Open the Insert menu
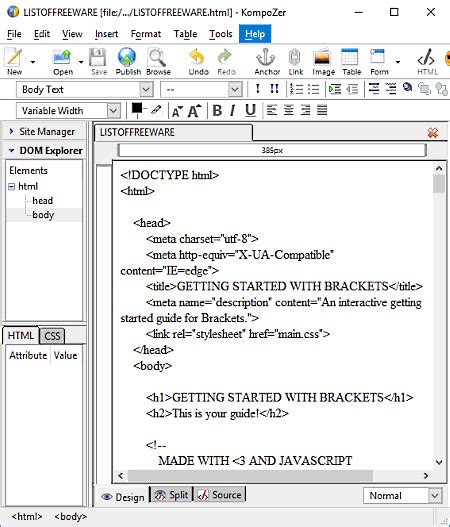The image size is (450, 527). [x=106, y=34]
